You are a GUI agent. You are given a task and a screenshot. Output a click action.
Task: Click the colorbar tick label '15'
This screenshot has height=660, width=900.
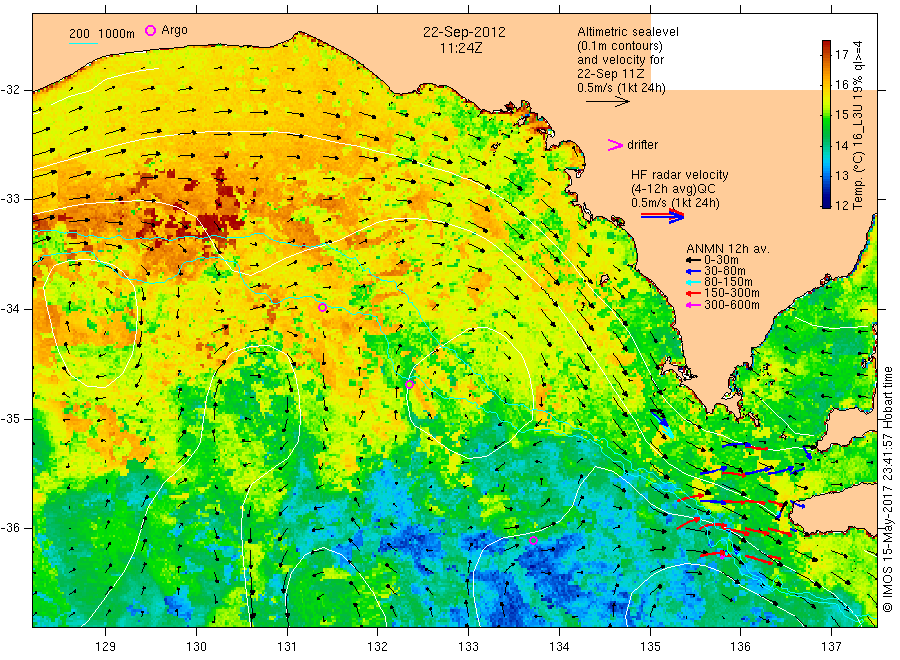(841, 115)
